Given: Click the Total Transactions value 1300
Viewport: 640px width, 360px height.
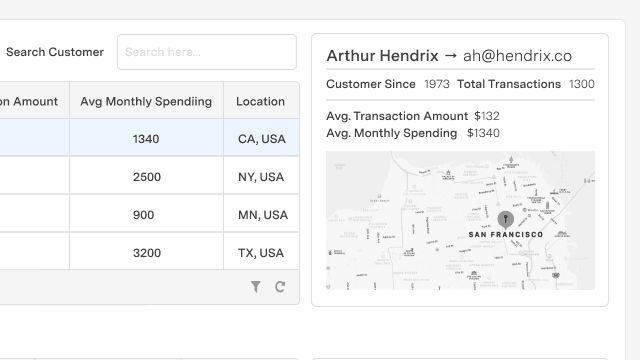Looking at the screenshot, I should point(582,84).
